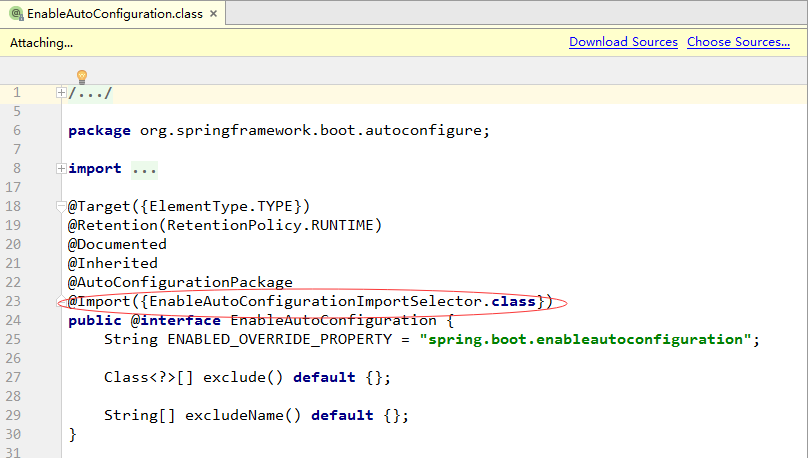Click the 'default' keyword on line 27
808x458 pixels.
pyautogui.click(x=324, y=378)
